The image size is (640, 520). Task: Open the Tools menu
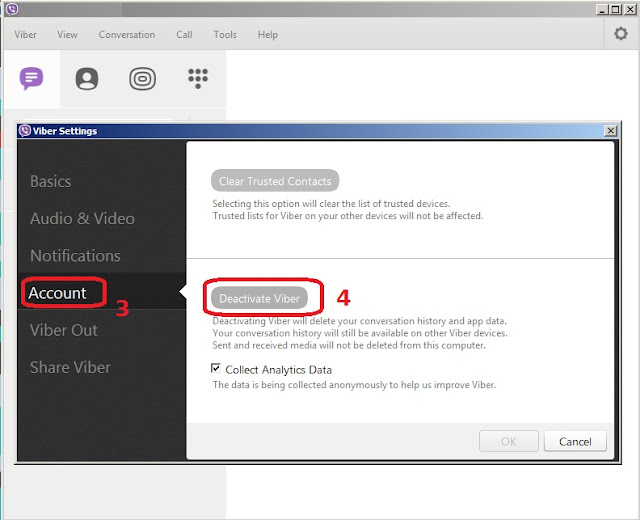(x=225, y=35)
